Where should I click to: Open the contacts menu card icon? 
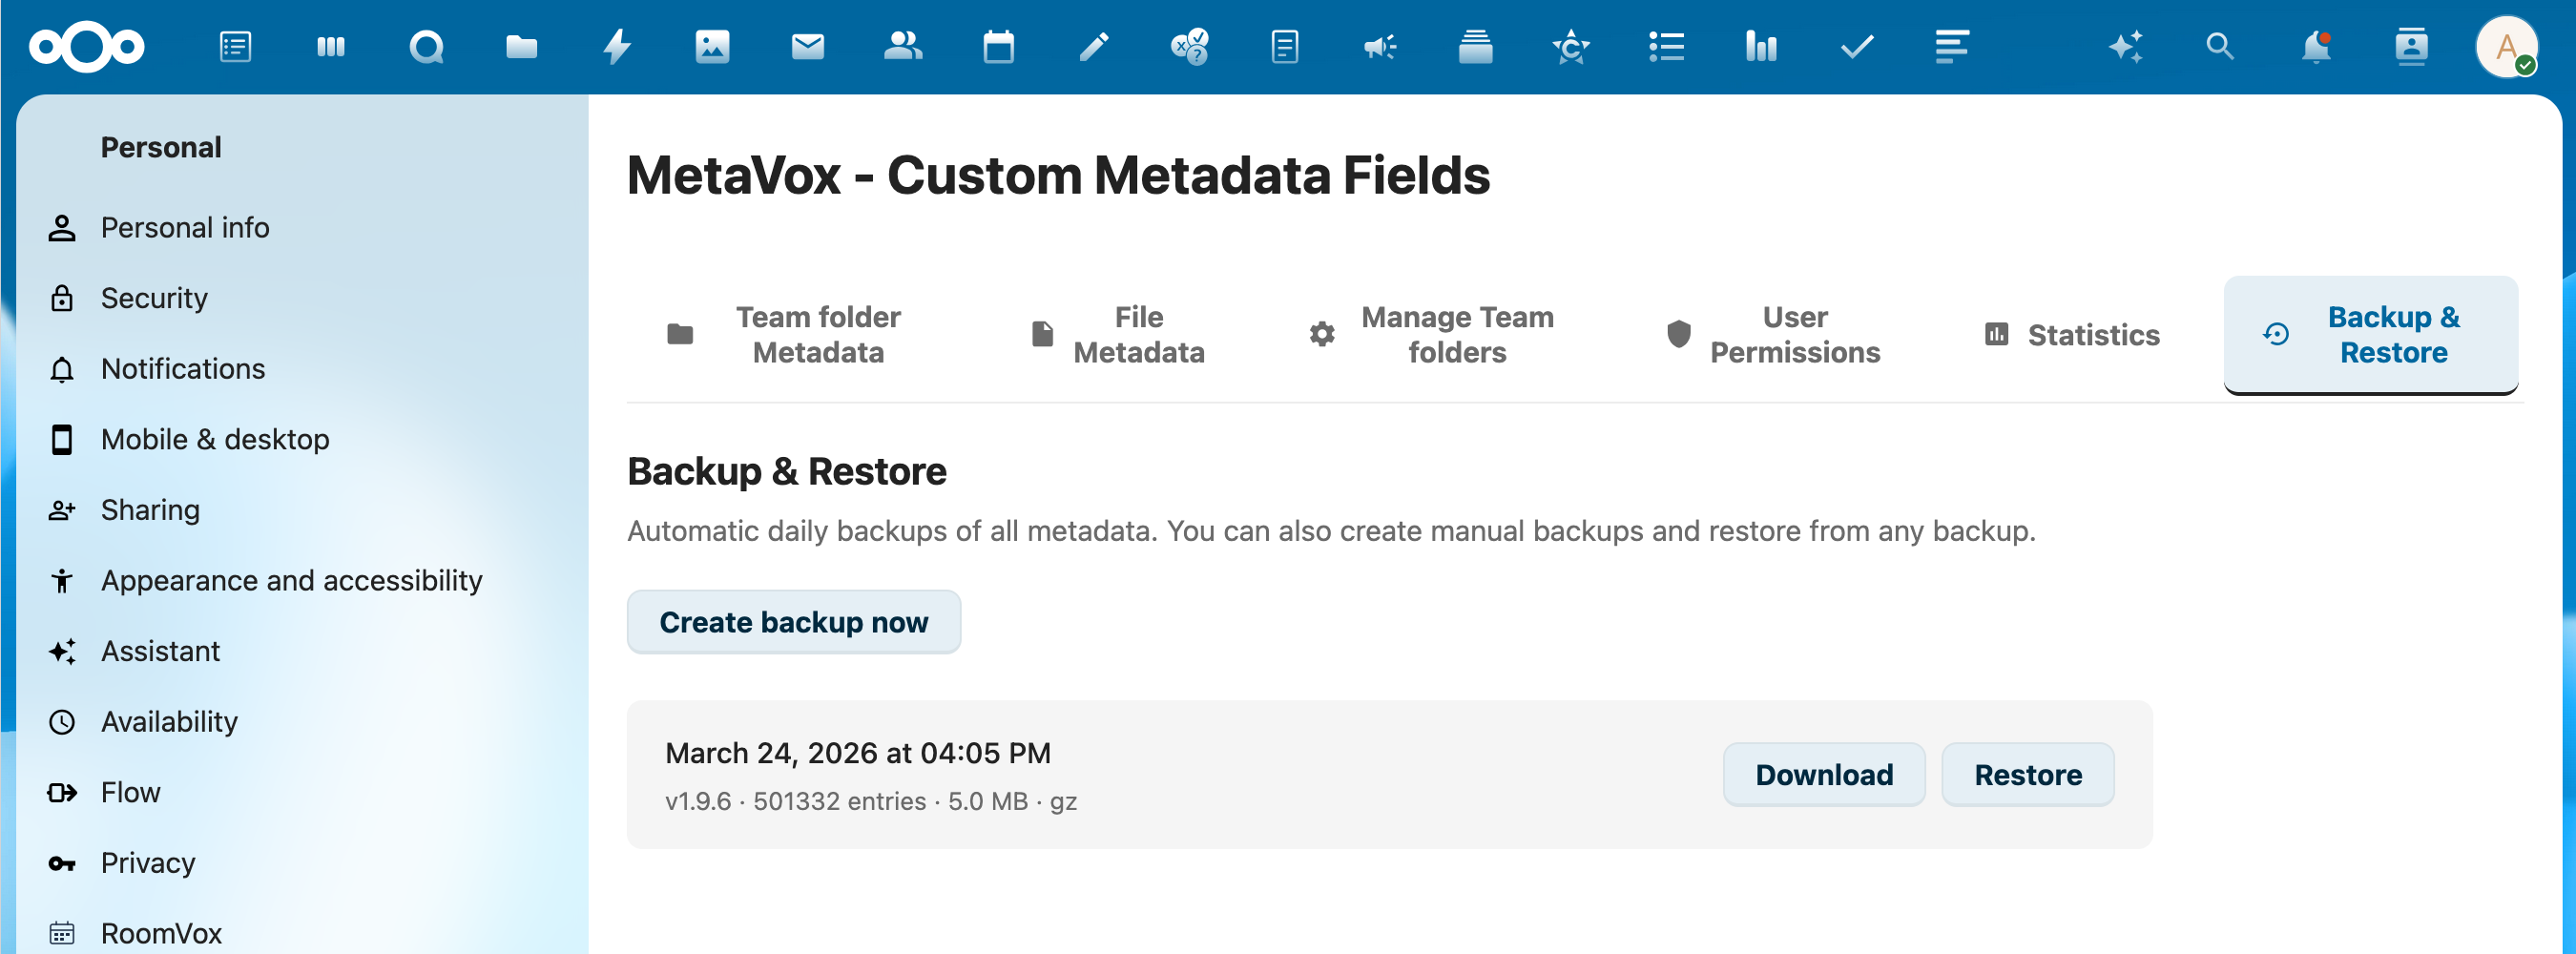[x=2411, y=47]
